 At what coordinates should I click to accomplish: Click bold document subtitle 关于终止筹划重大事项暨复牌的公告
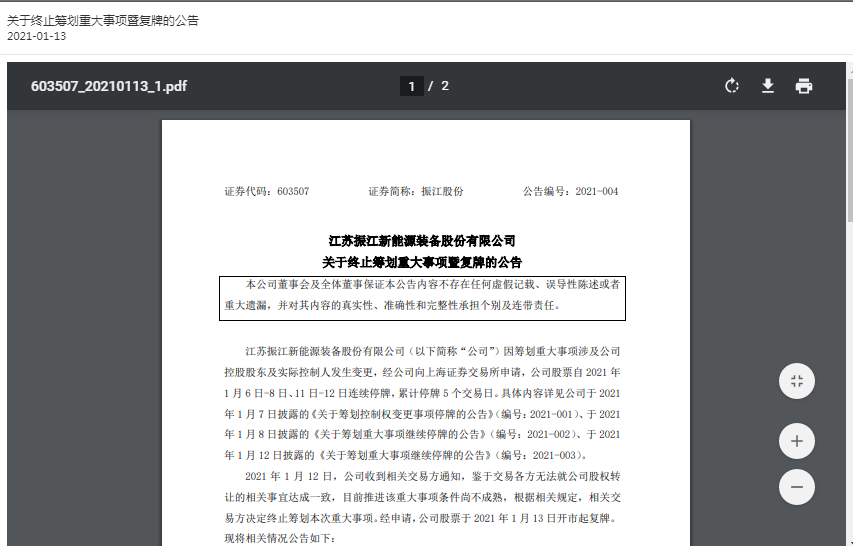click(422, 263)
